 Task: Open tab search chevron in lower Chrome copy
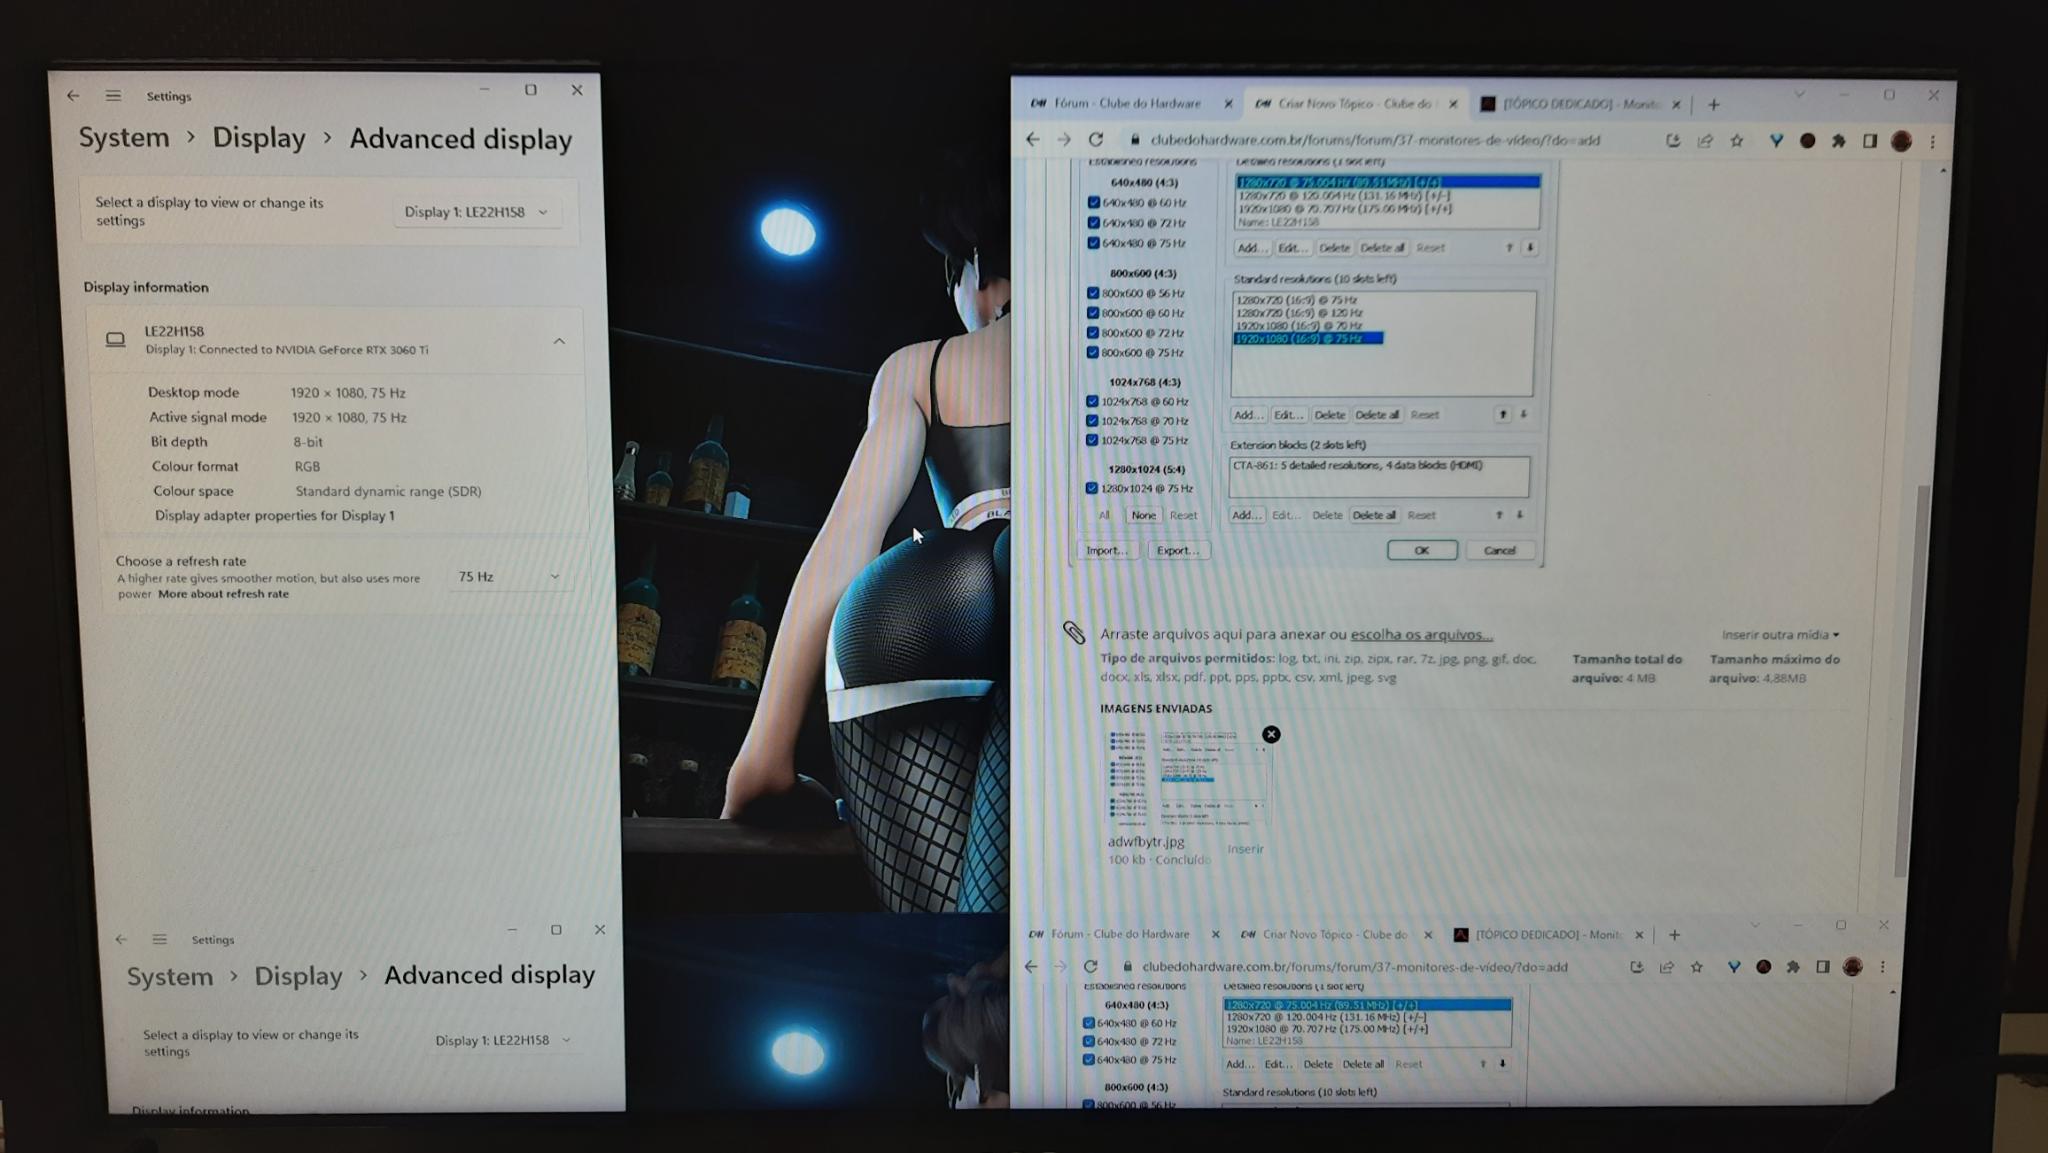[x=1755, y=925]
